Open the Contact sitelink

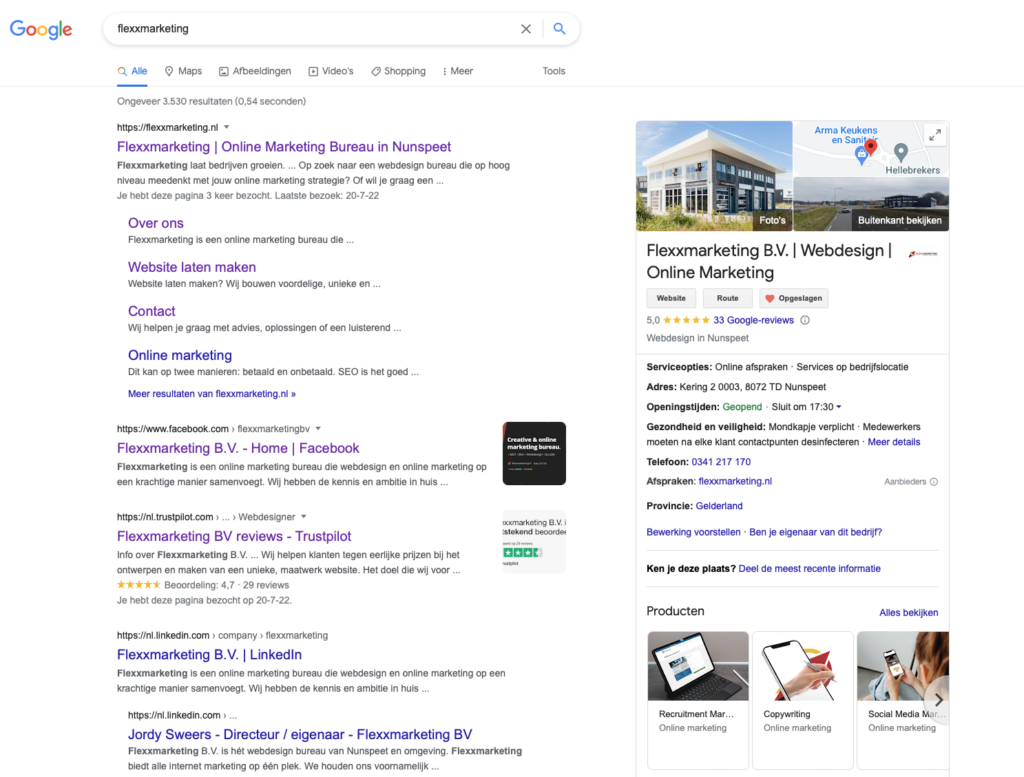152,311
